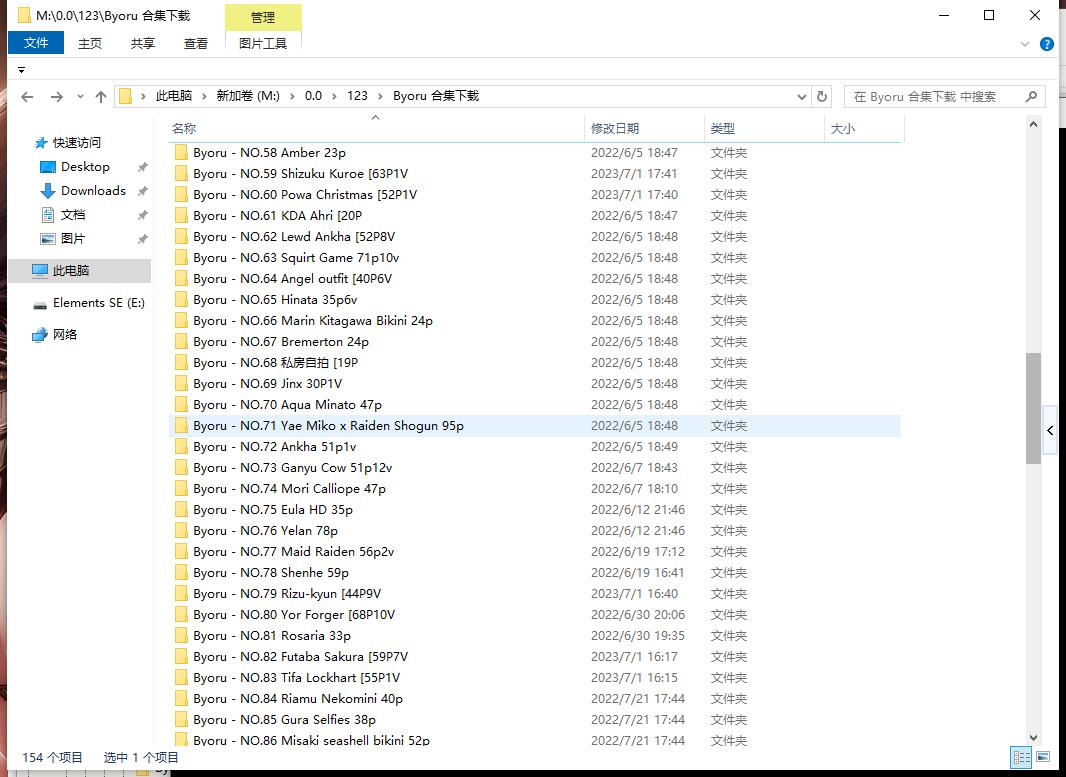Expand the ribbon with the chevron
This screenshot has height=777, width=1066.
[1025, 44]
